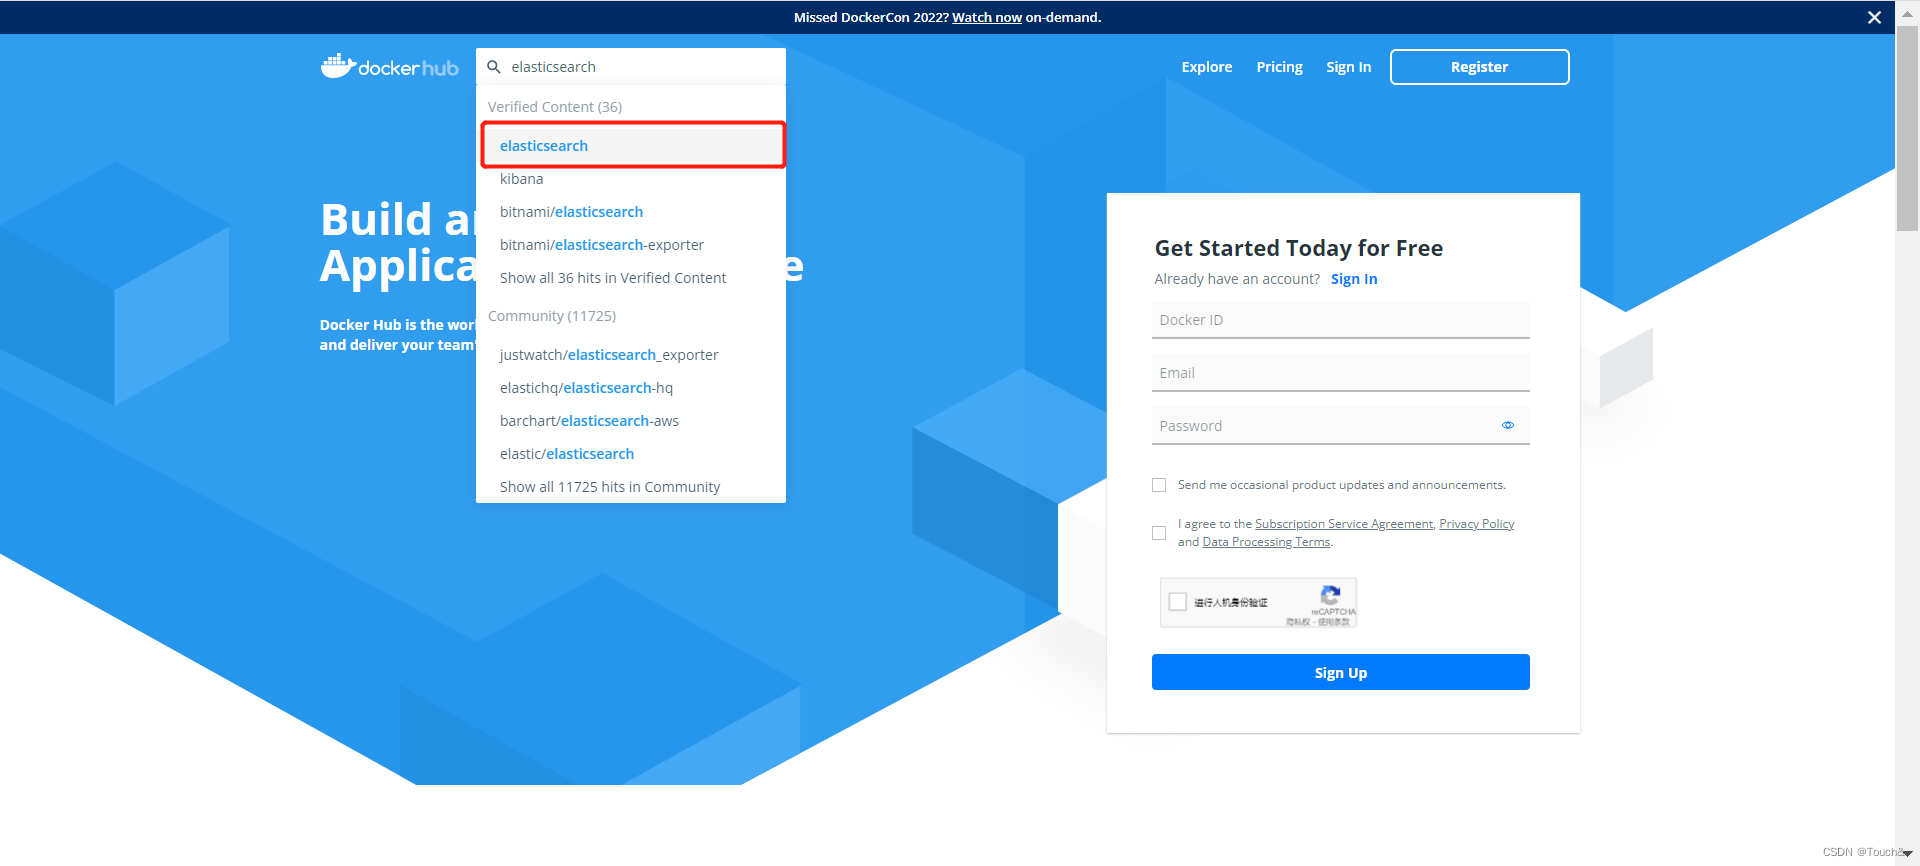
Task: Click the Register button
Action: tap(1479, 67)
